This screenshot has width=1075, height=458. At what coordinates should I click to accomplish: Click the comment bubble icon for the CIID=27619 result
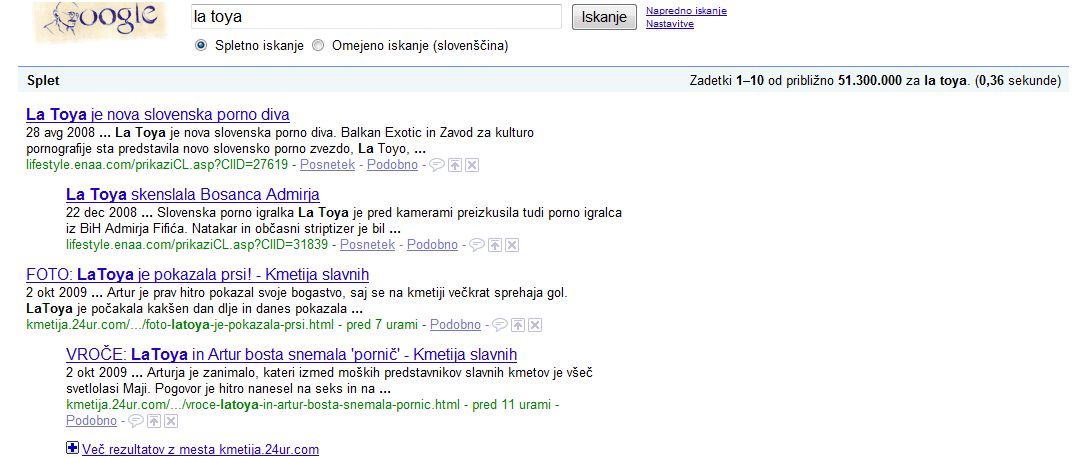(x=437, y=165)
